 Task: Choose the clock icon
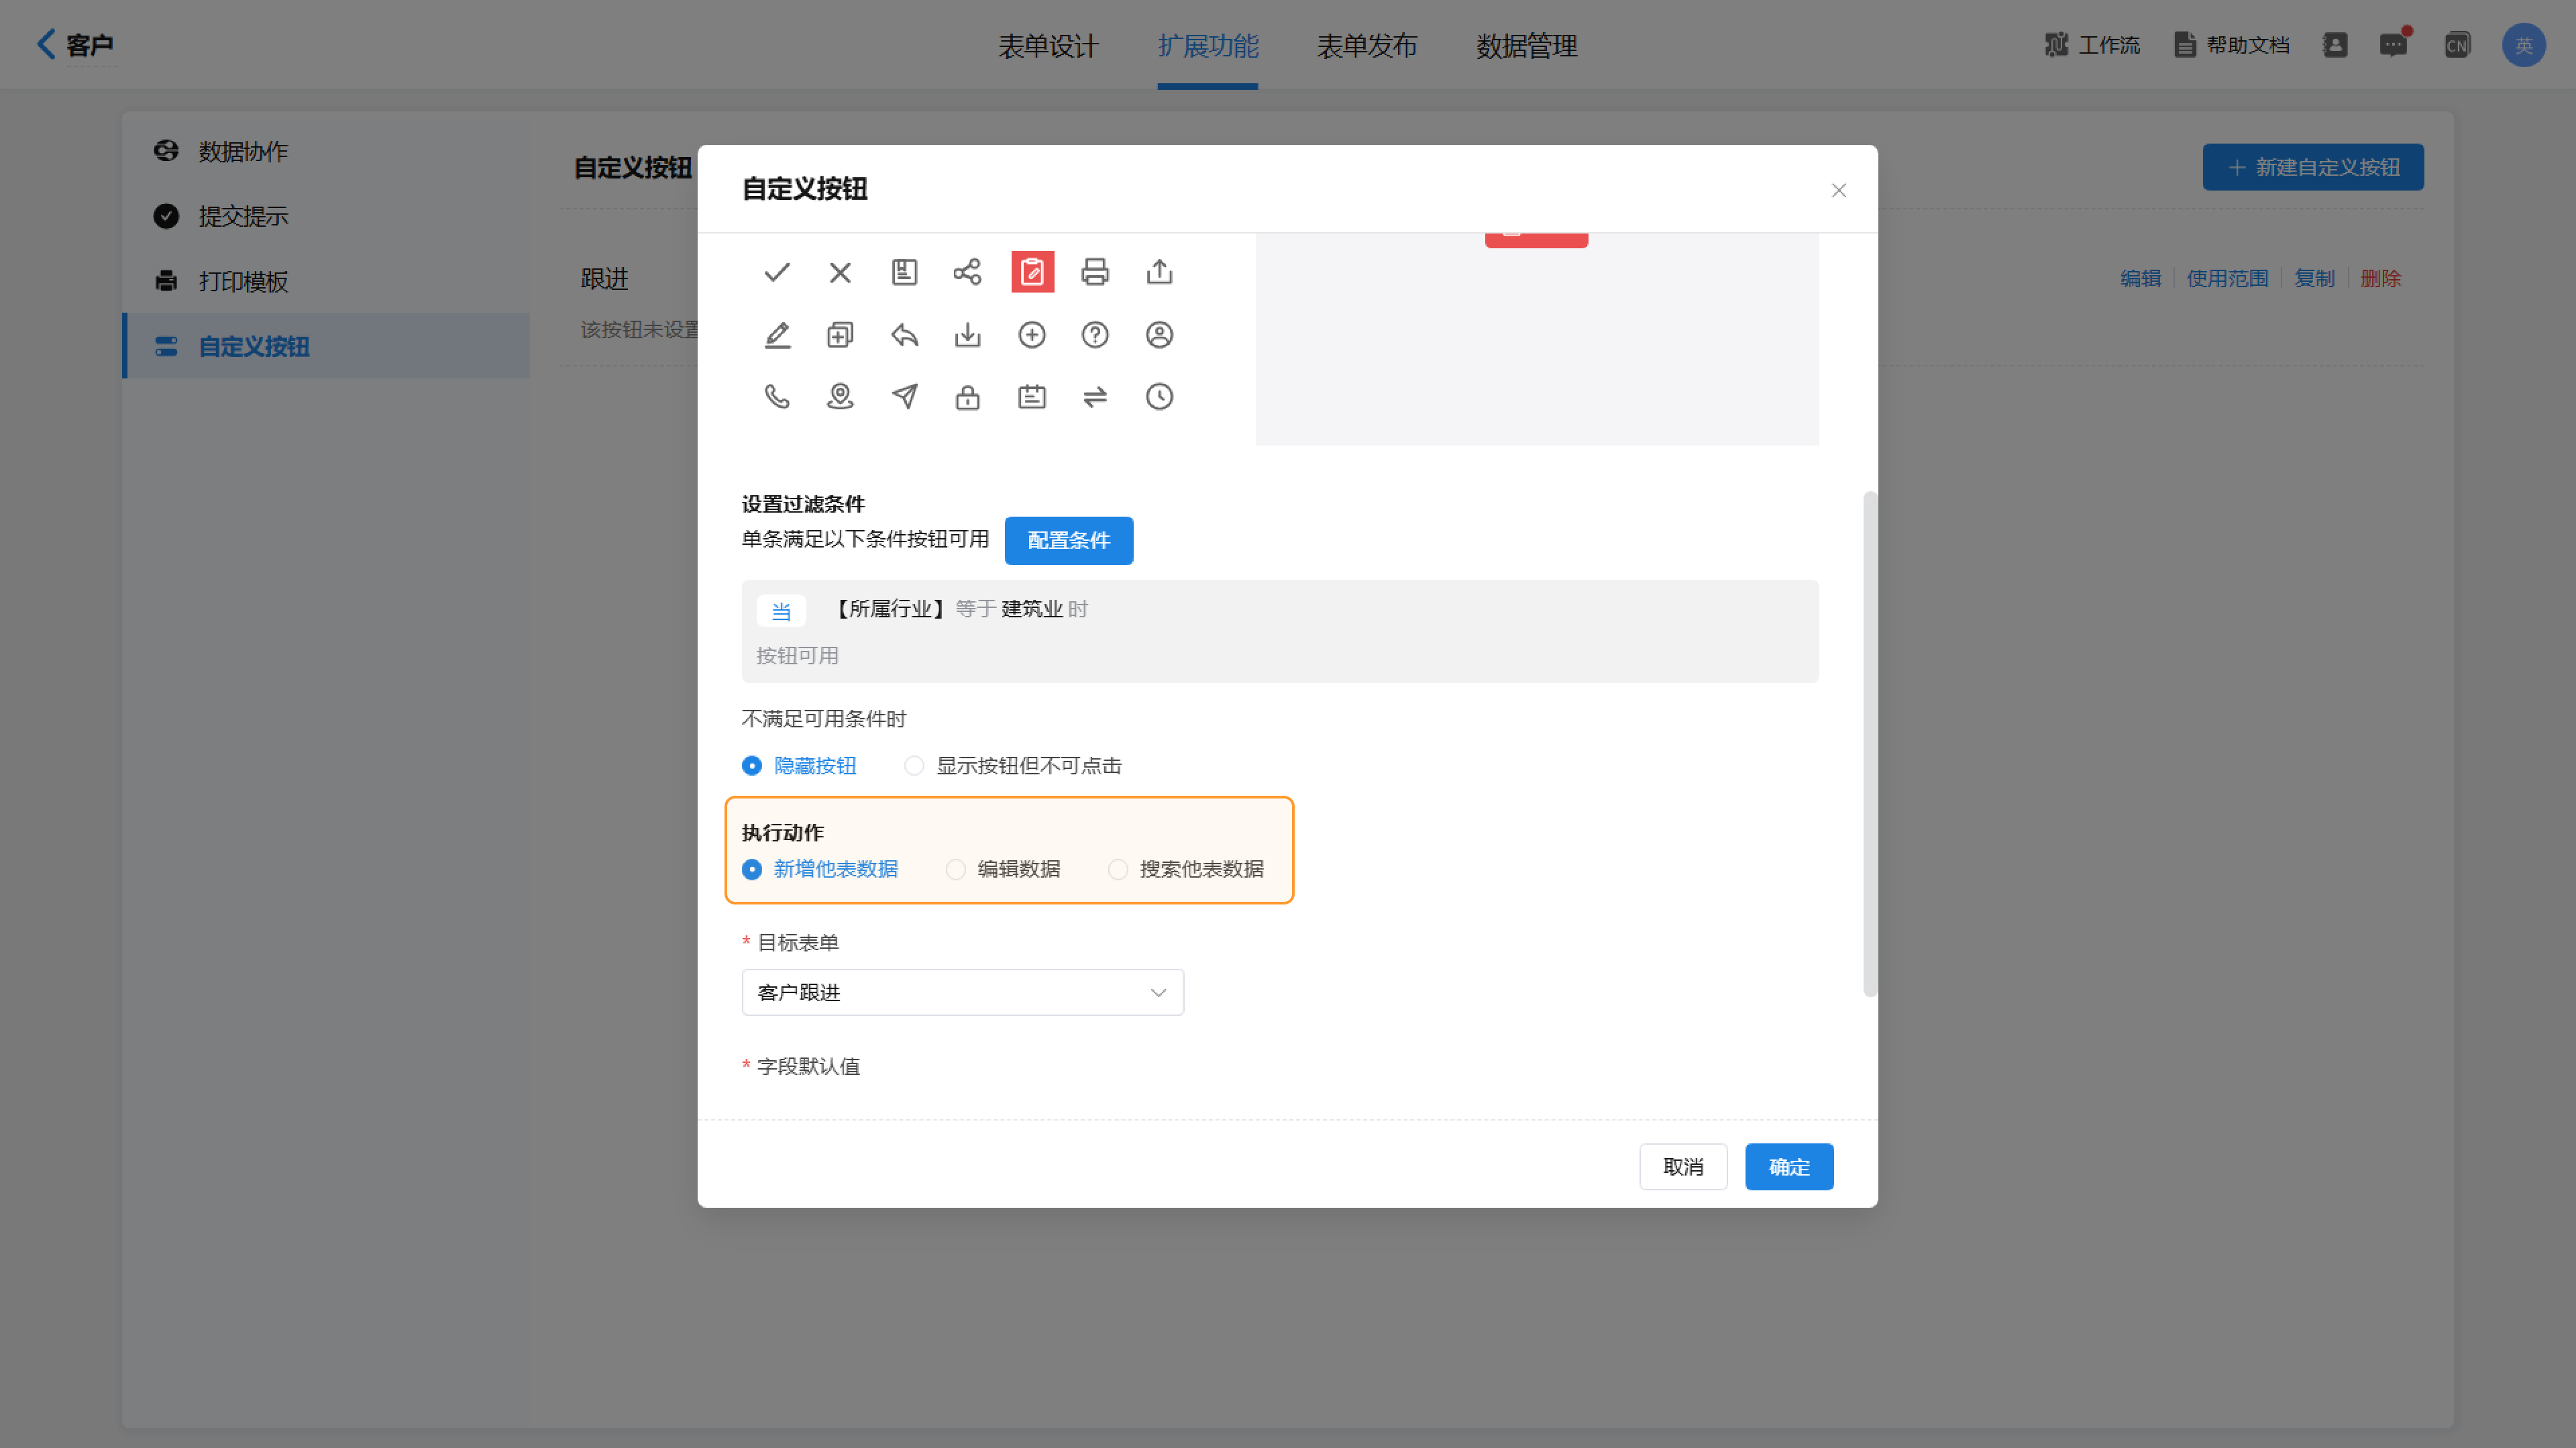1159,397
